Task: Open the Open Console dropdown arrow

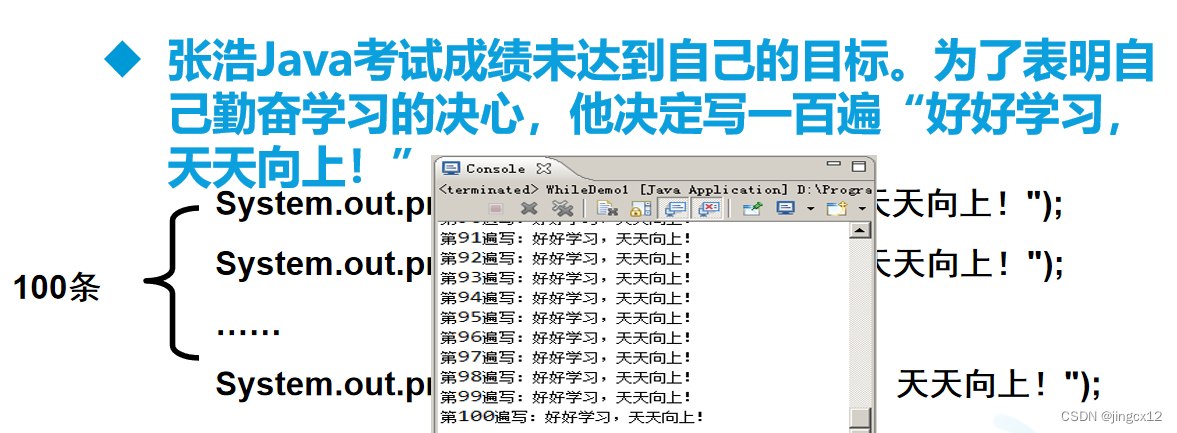Action: pos(862,209)
